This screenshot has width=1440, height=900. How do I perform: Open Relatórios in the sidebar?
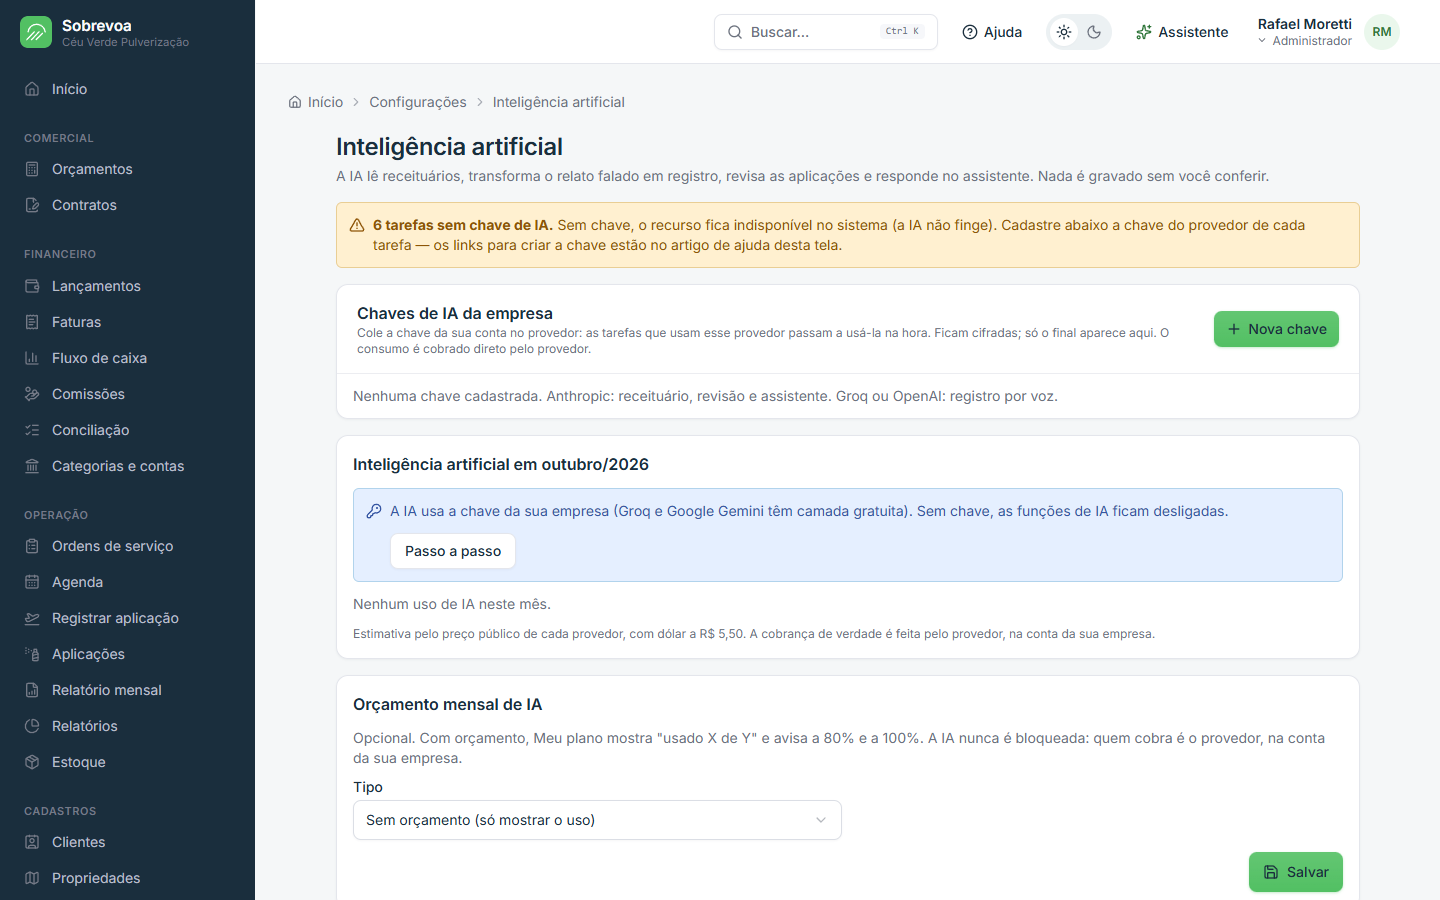coord(127,726)
